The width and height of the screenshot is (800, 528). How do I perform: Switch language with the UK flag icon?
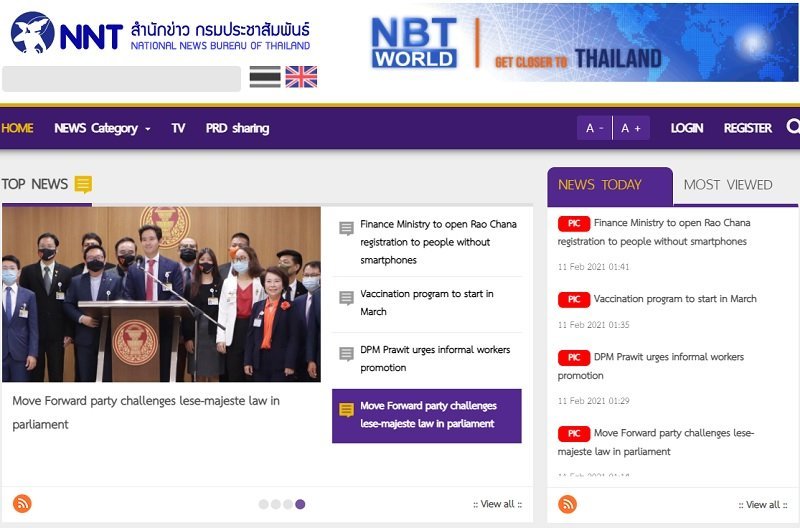pos(301,77)
